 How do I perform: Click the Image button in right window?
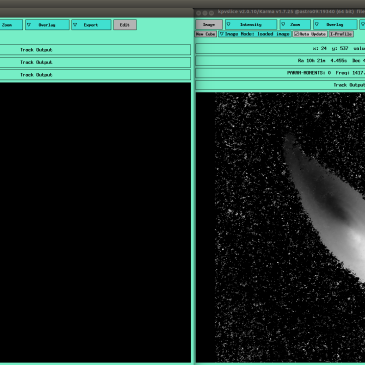click(209, 25)
